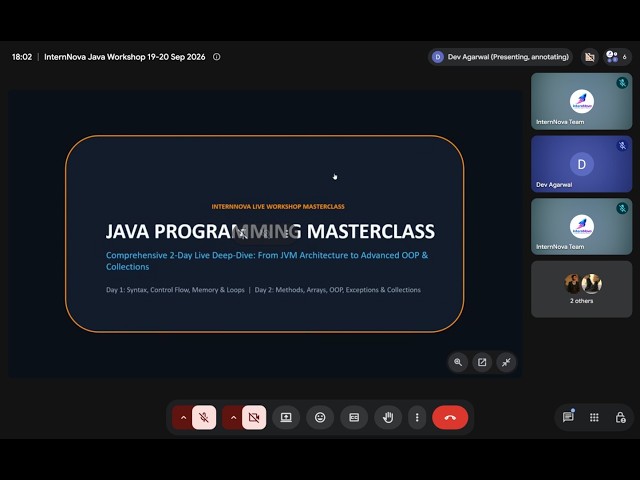Open more options three-dot menu
The width and height of the screenshot is (640, 480).
coord(417,417)
